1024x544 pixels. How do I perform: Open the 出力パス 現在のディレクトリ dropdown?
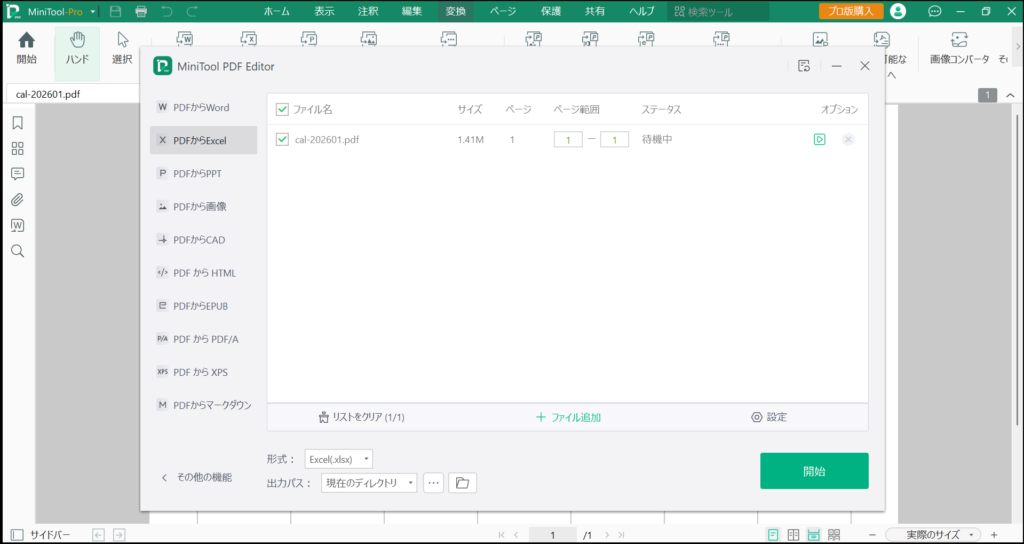tap(369, 483)
